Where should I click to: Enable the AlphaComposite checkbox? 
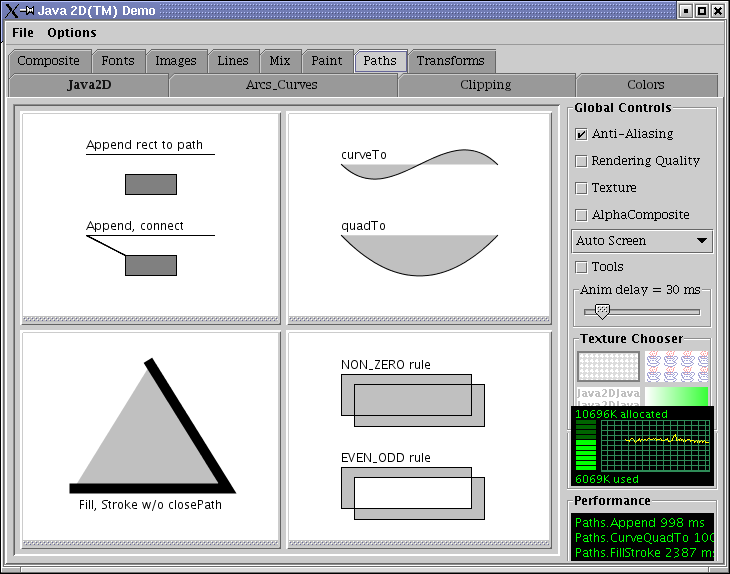click(582, 215)
